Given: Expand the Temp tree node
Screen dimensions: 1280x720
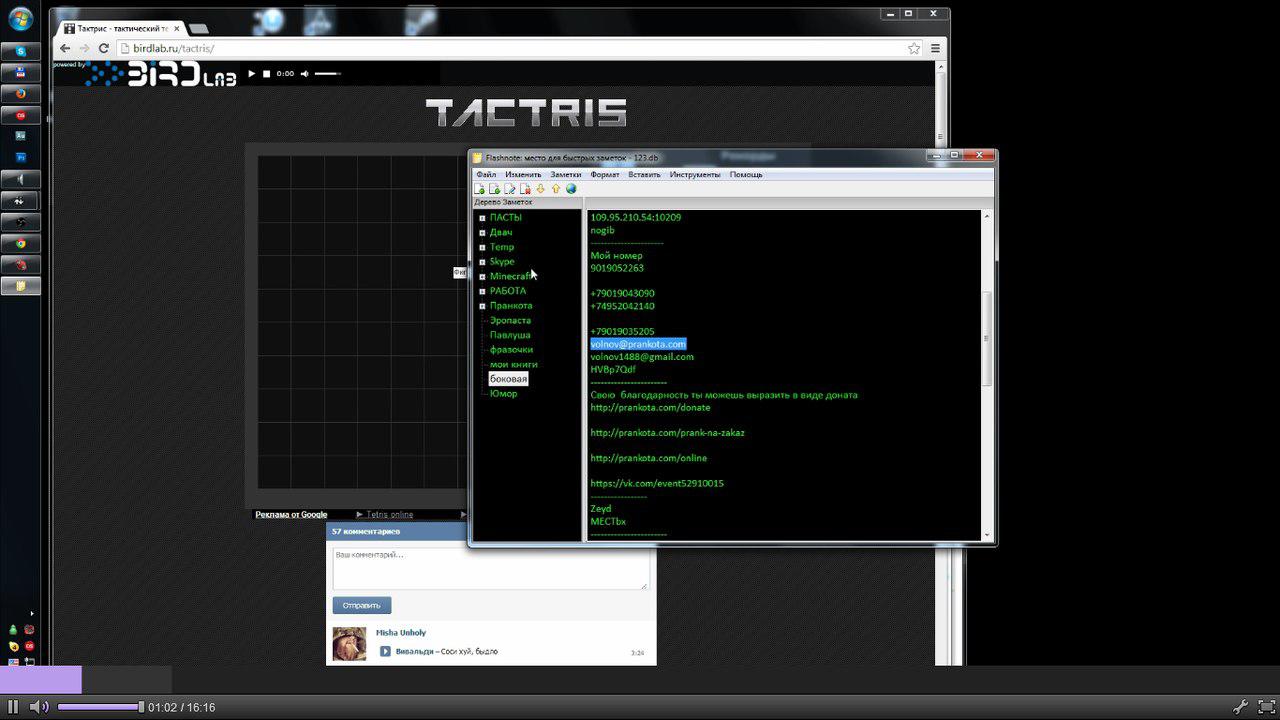Looking at the screenshot, I should 482,247.
